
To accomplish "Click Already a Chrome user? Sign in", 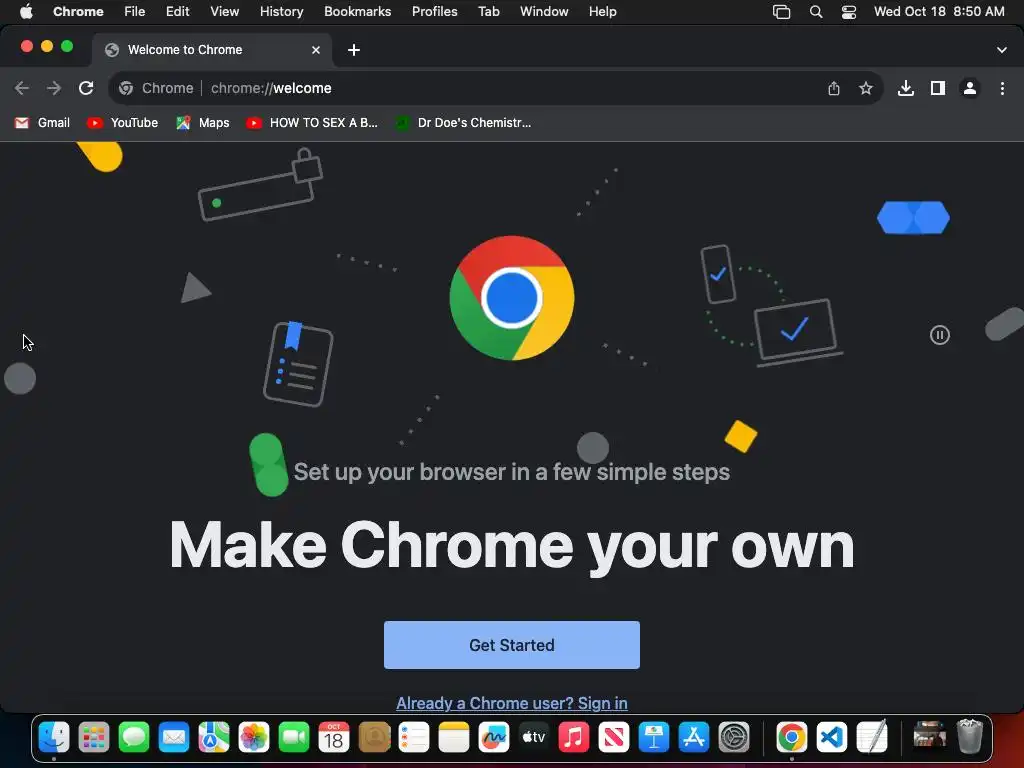I will [512, 703].
